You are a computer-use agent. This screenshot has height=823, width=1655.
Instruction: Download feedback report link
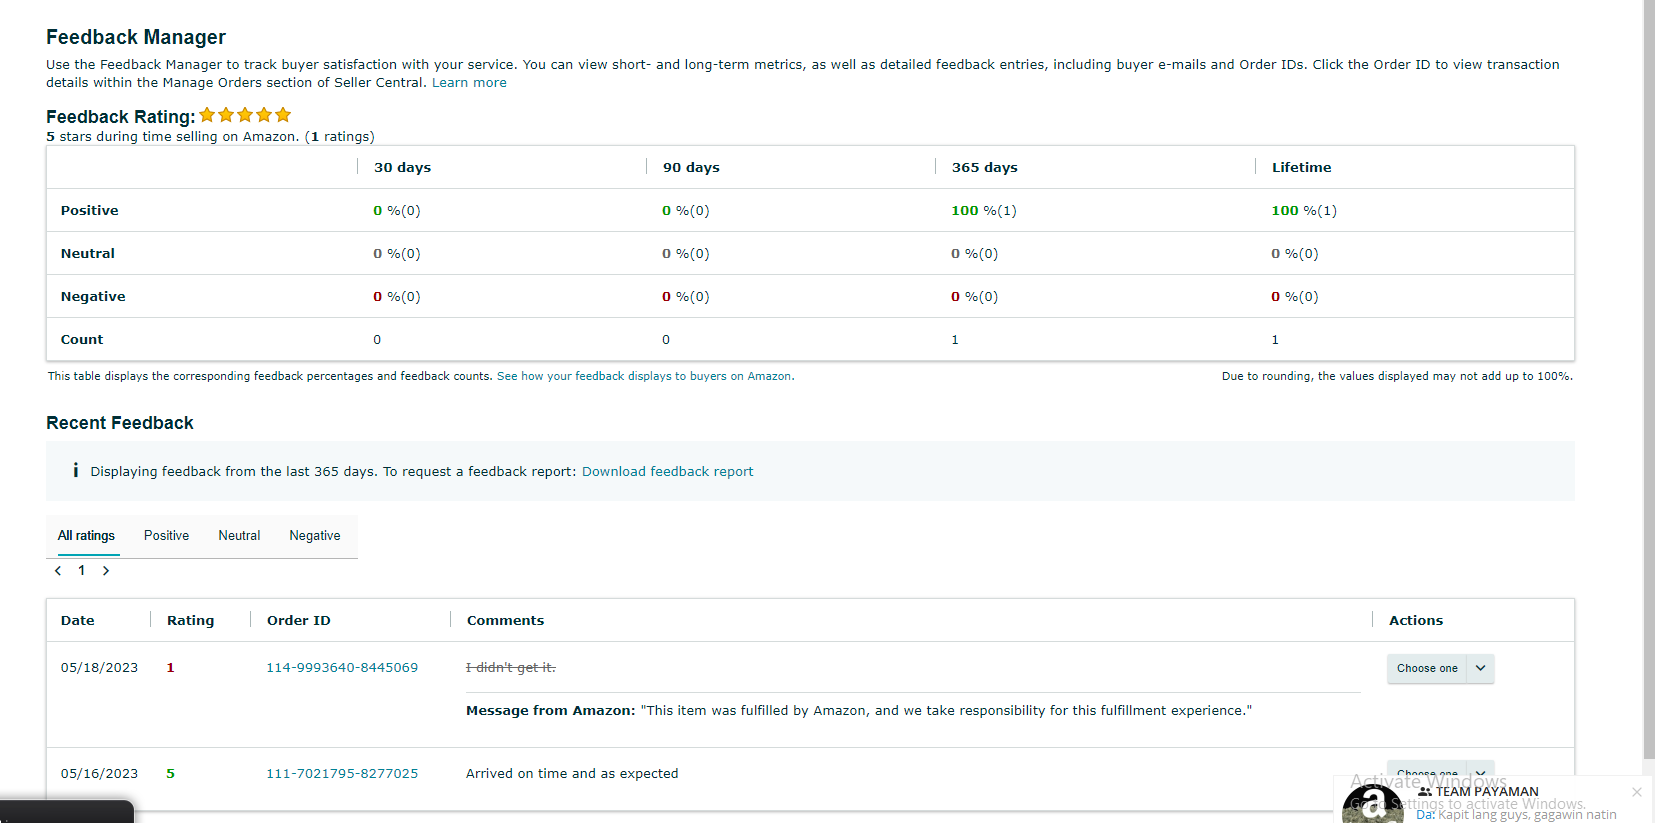[x=668, y=471]
